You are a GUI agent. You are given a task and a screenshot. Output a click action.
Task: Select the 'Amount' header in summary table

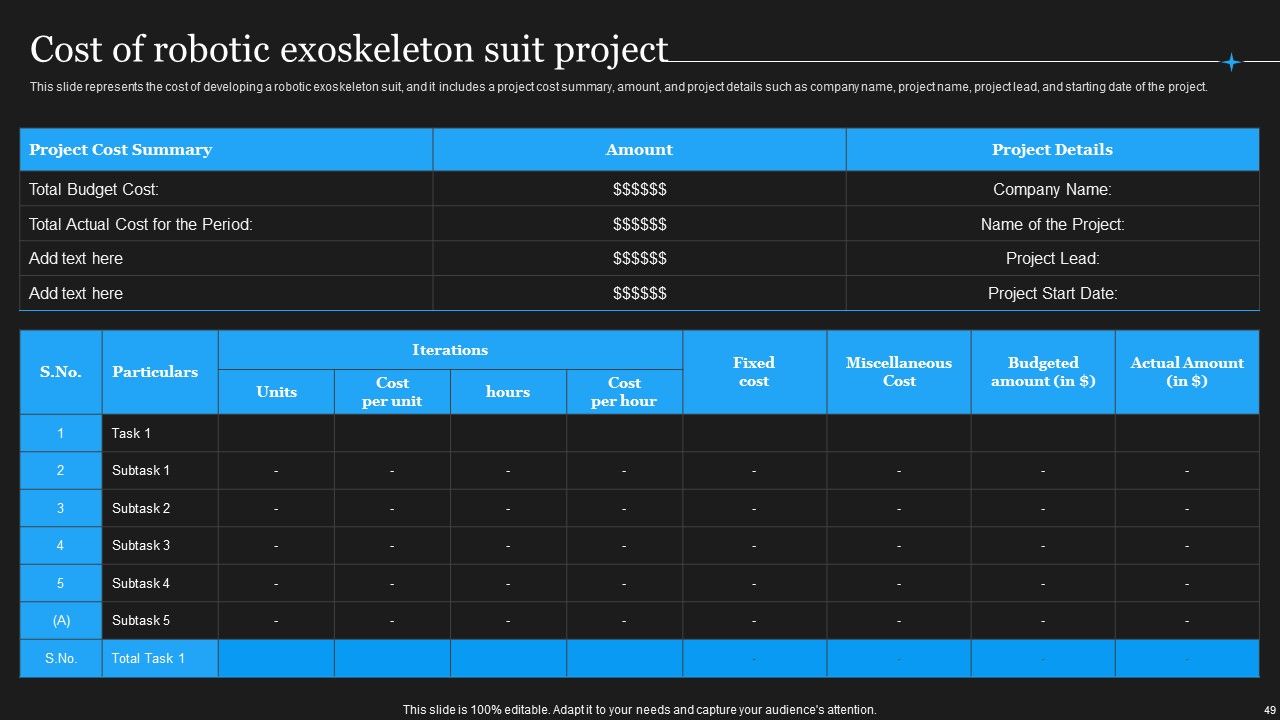(639, 150)
